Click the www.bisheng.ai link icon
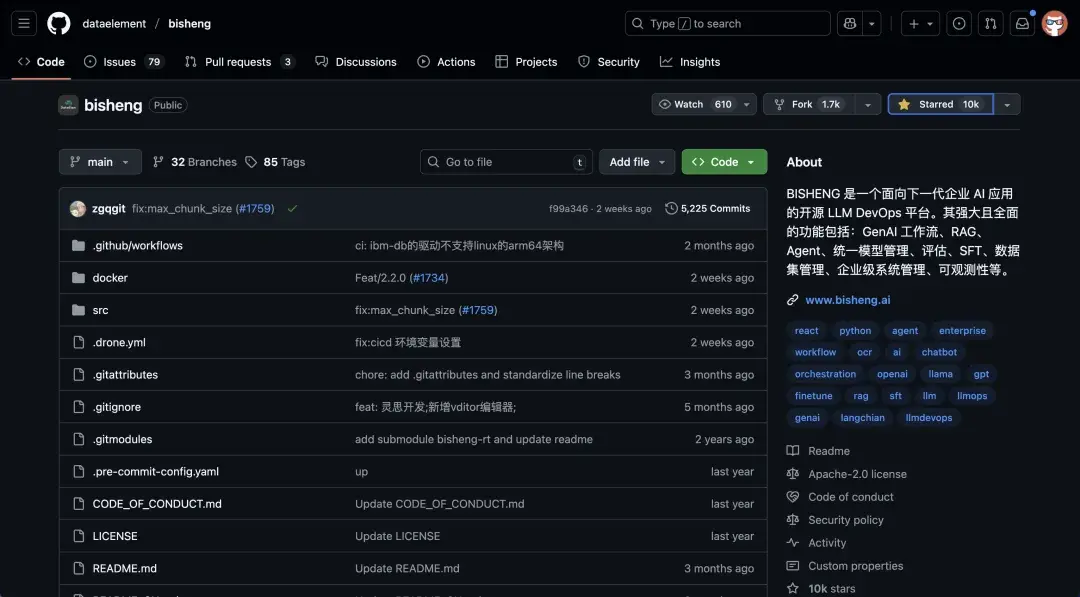The width and height of the screenshot is (1080, 597). pyautogui.click(x=793, y=299)
